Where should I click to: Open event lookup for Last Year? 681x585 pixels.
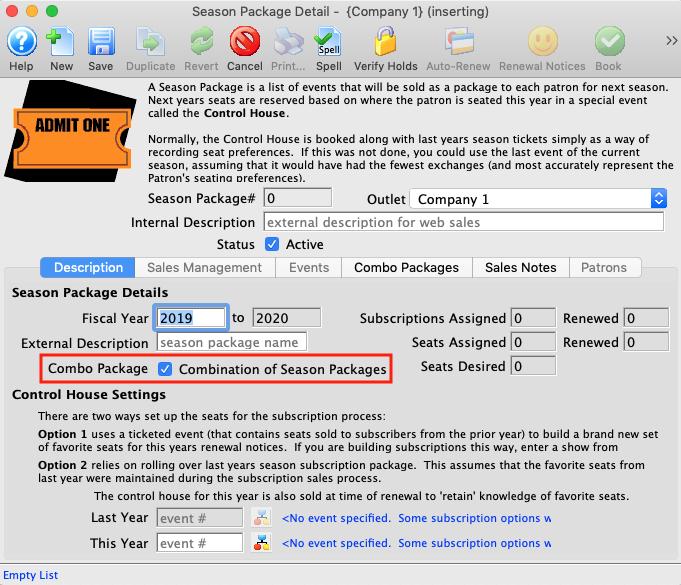pos(261,518)
